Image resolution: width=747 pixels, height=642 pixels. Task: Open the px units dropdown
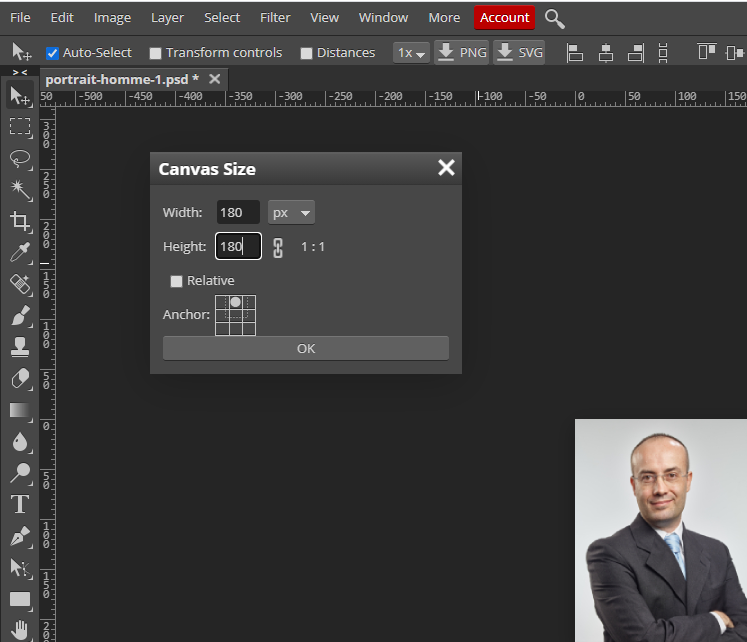[x=292, y=213]
